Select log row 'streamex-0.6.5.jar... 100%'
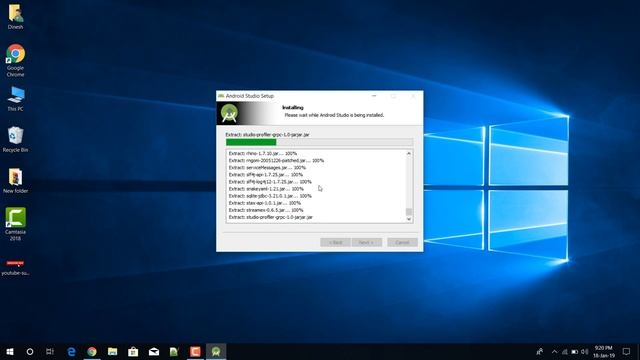 tap(266, 210)
